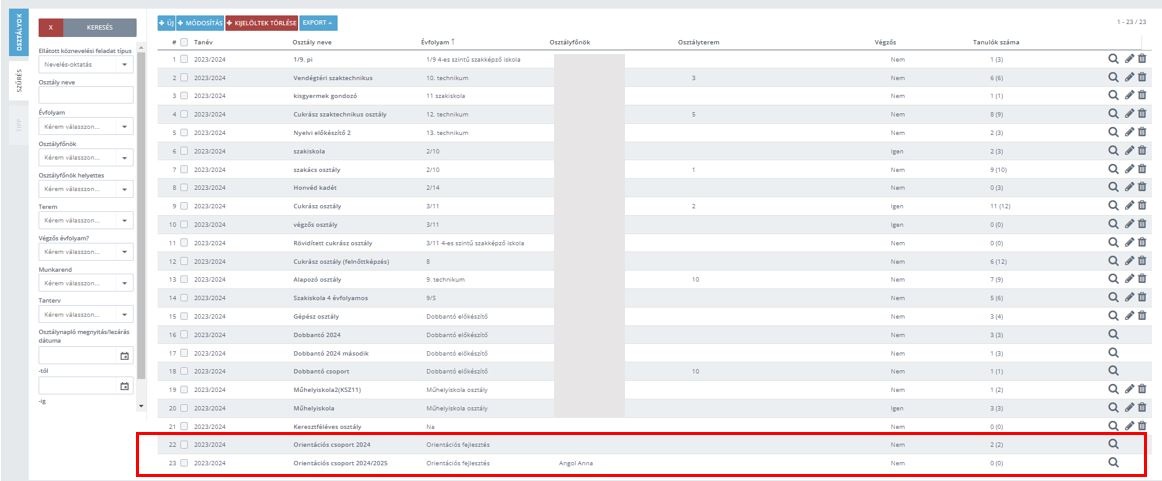This screenshot has width=1162, height=481.
Task: Expand the Végzős évfolyam? dropdown
Action: pyautogui.click(x=86, y=252)
